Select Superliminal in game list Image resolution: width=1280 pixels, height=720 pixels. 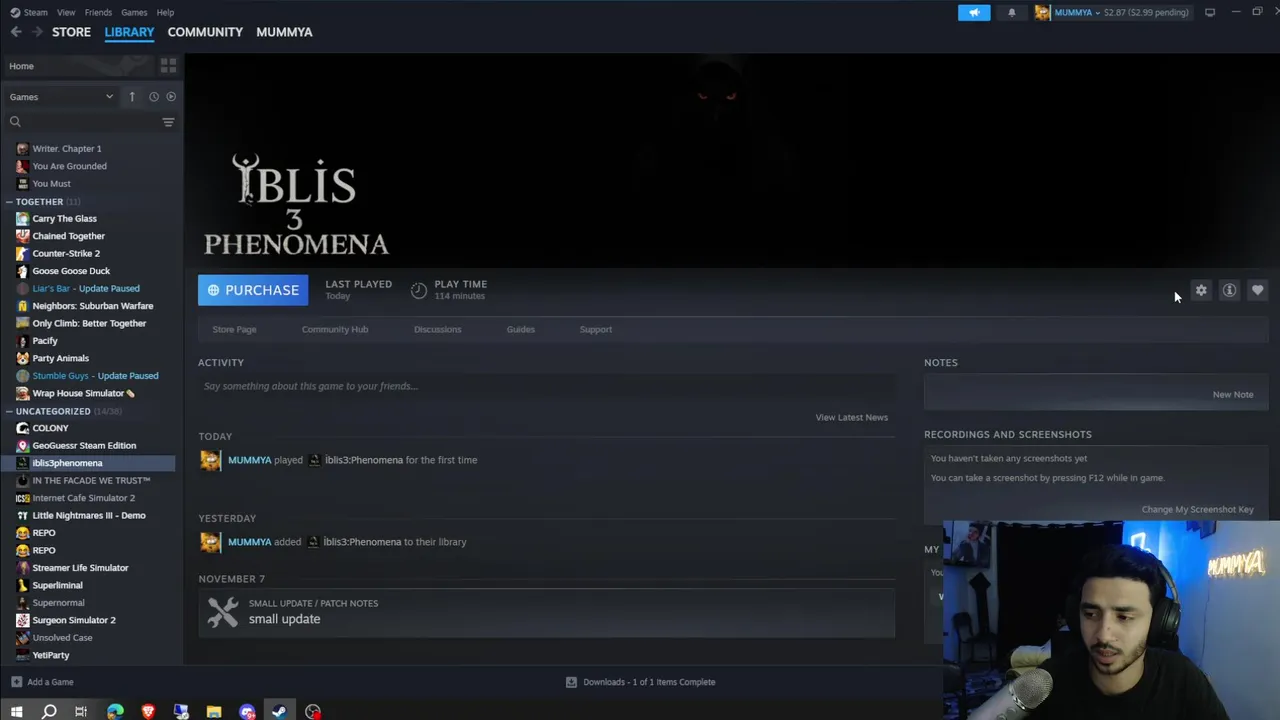tap(57, 585)
